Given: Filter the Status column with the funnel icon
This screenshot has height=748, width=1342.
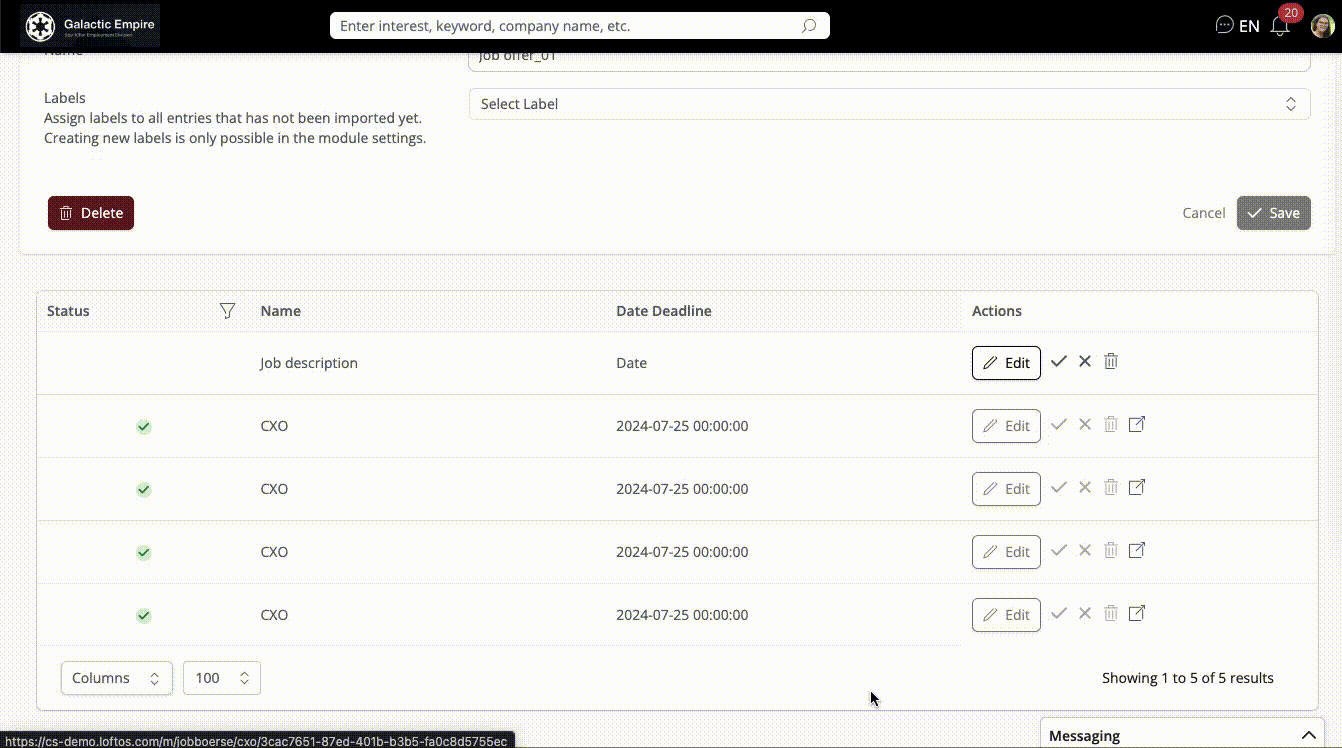Looking at the screenshot, I should click(x=227, y=311).
